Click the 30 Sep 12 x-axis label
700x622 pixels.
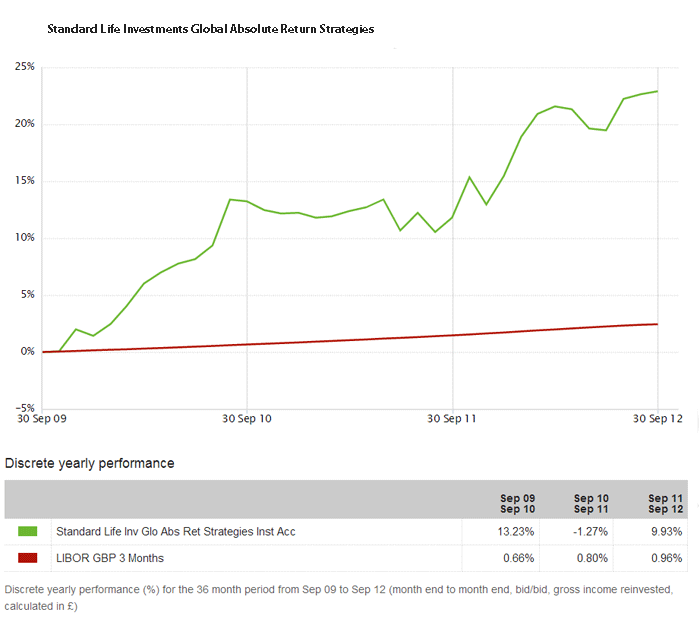pos(658,419)
